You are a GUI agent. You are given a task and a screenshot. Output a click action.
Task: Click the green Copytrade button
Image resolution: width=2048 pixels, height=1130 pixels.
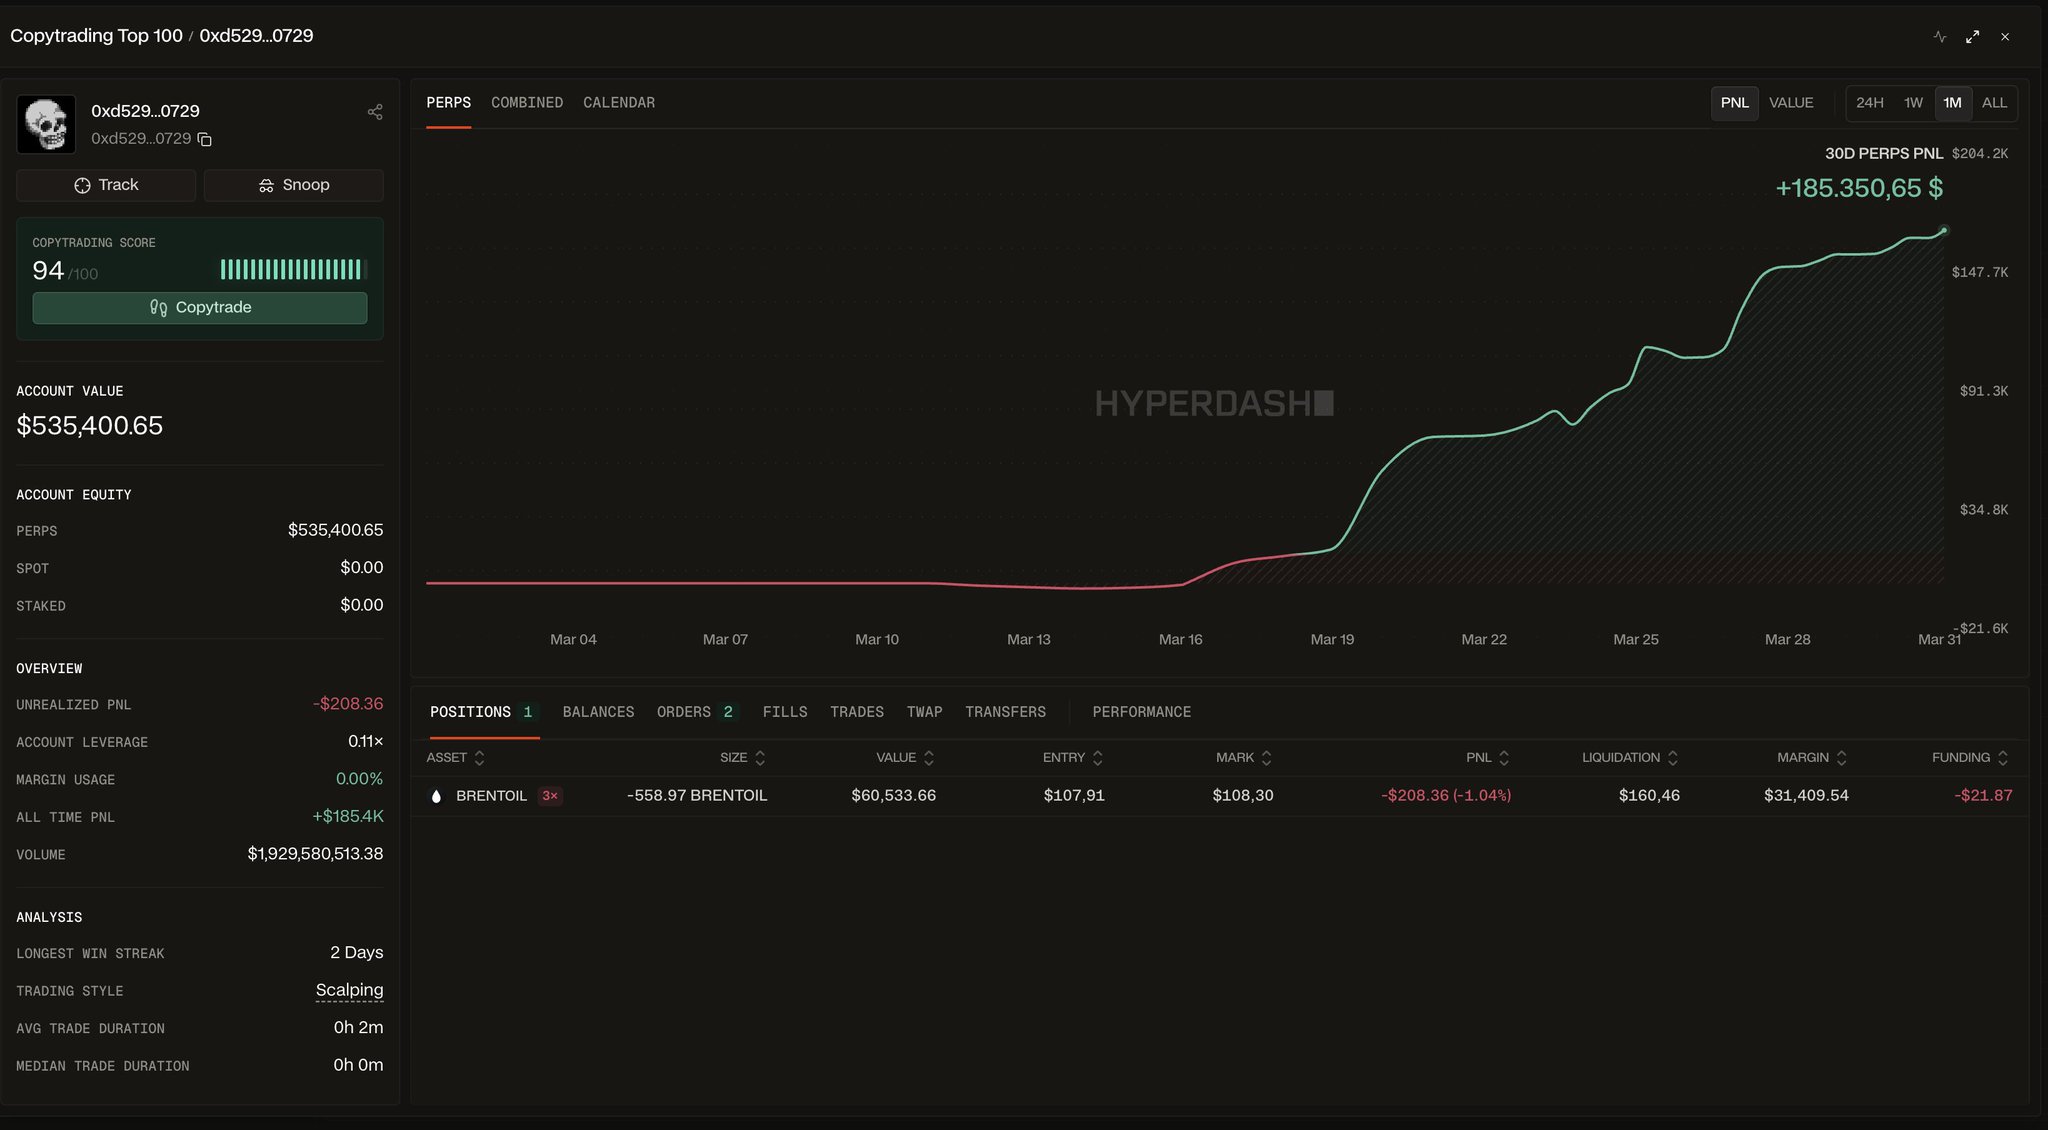tap(200, 308)
